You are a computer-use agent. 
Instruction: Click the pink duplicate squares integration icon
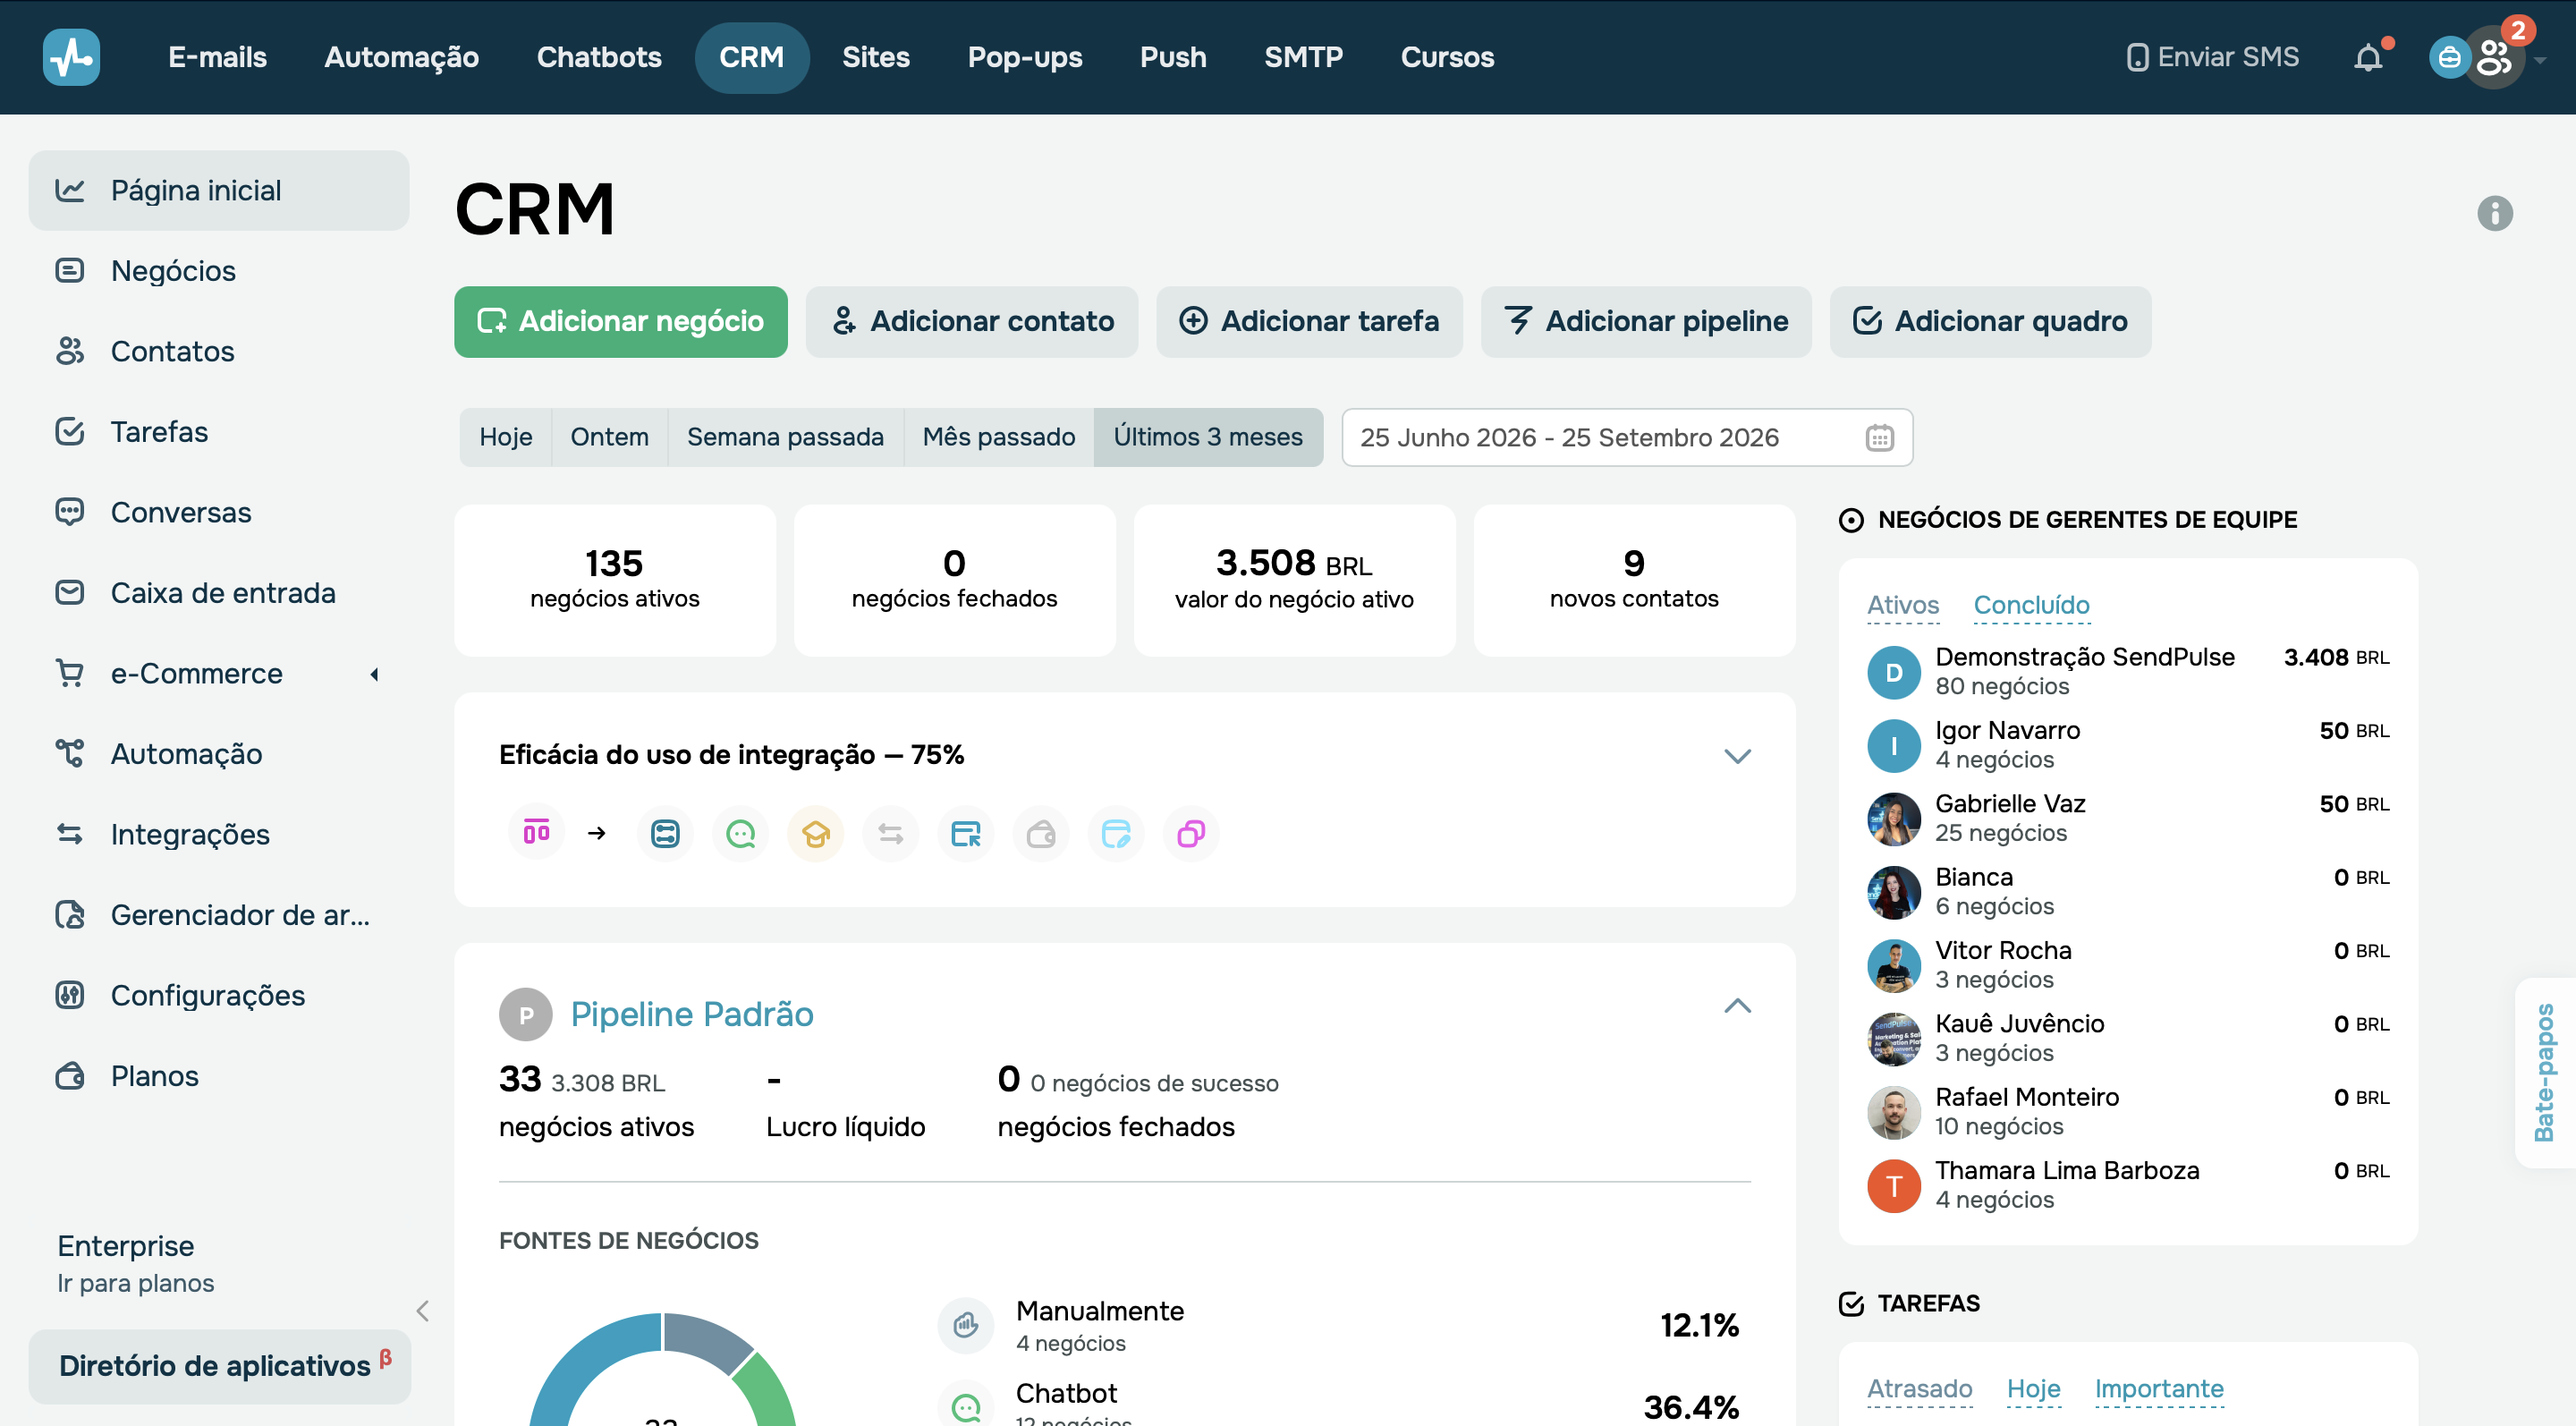(1191, 833)
